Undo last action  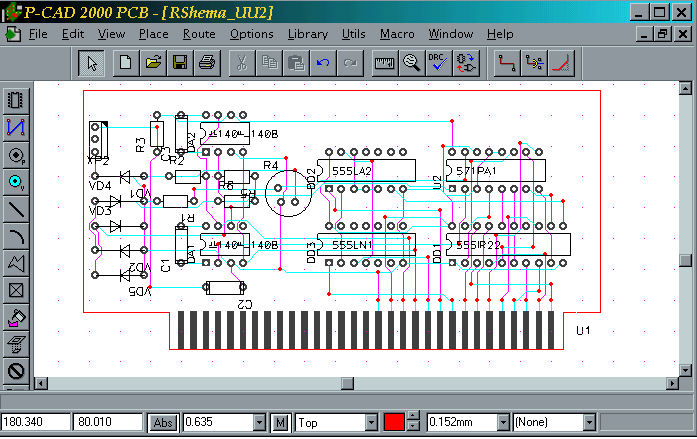click(x=323, y=63)
